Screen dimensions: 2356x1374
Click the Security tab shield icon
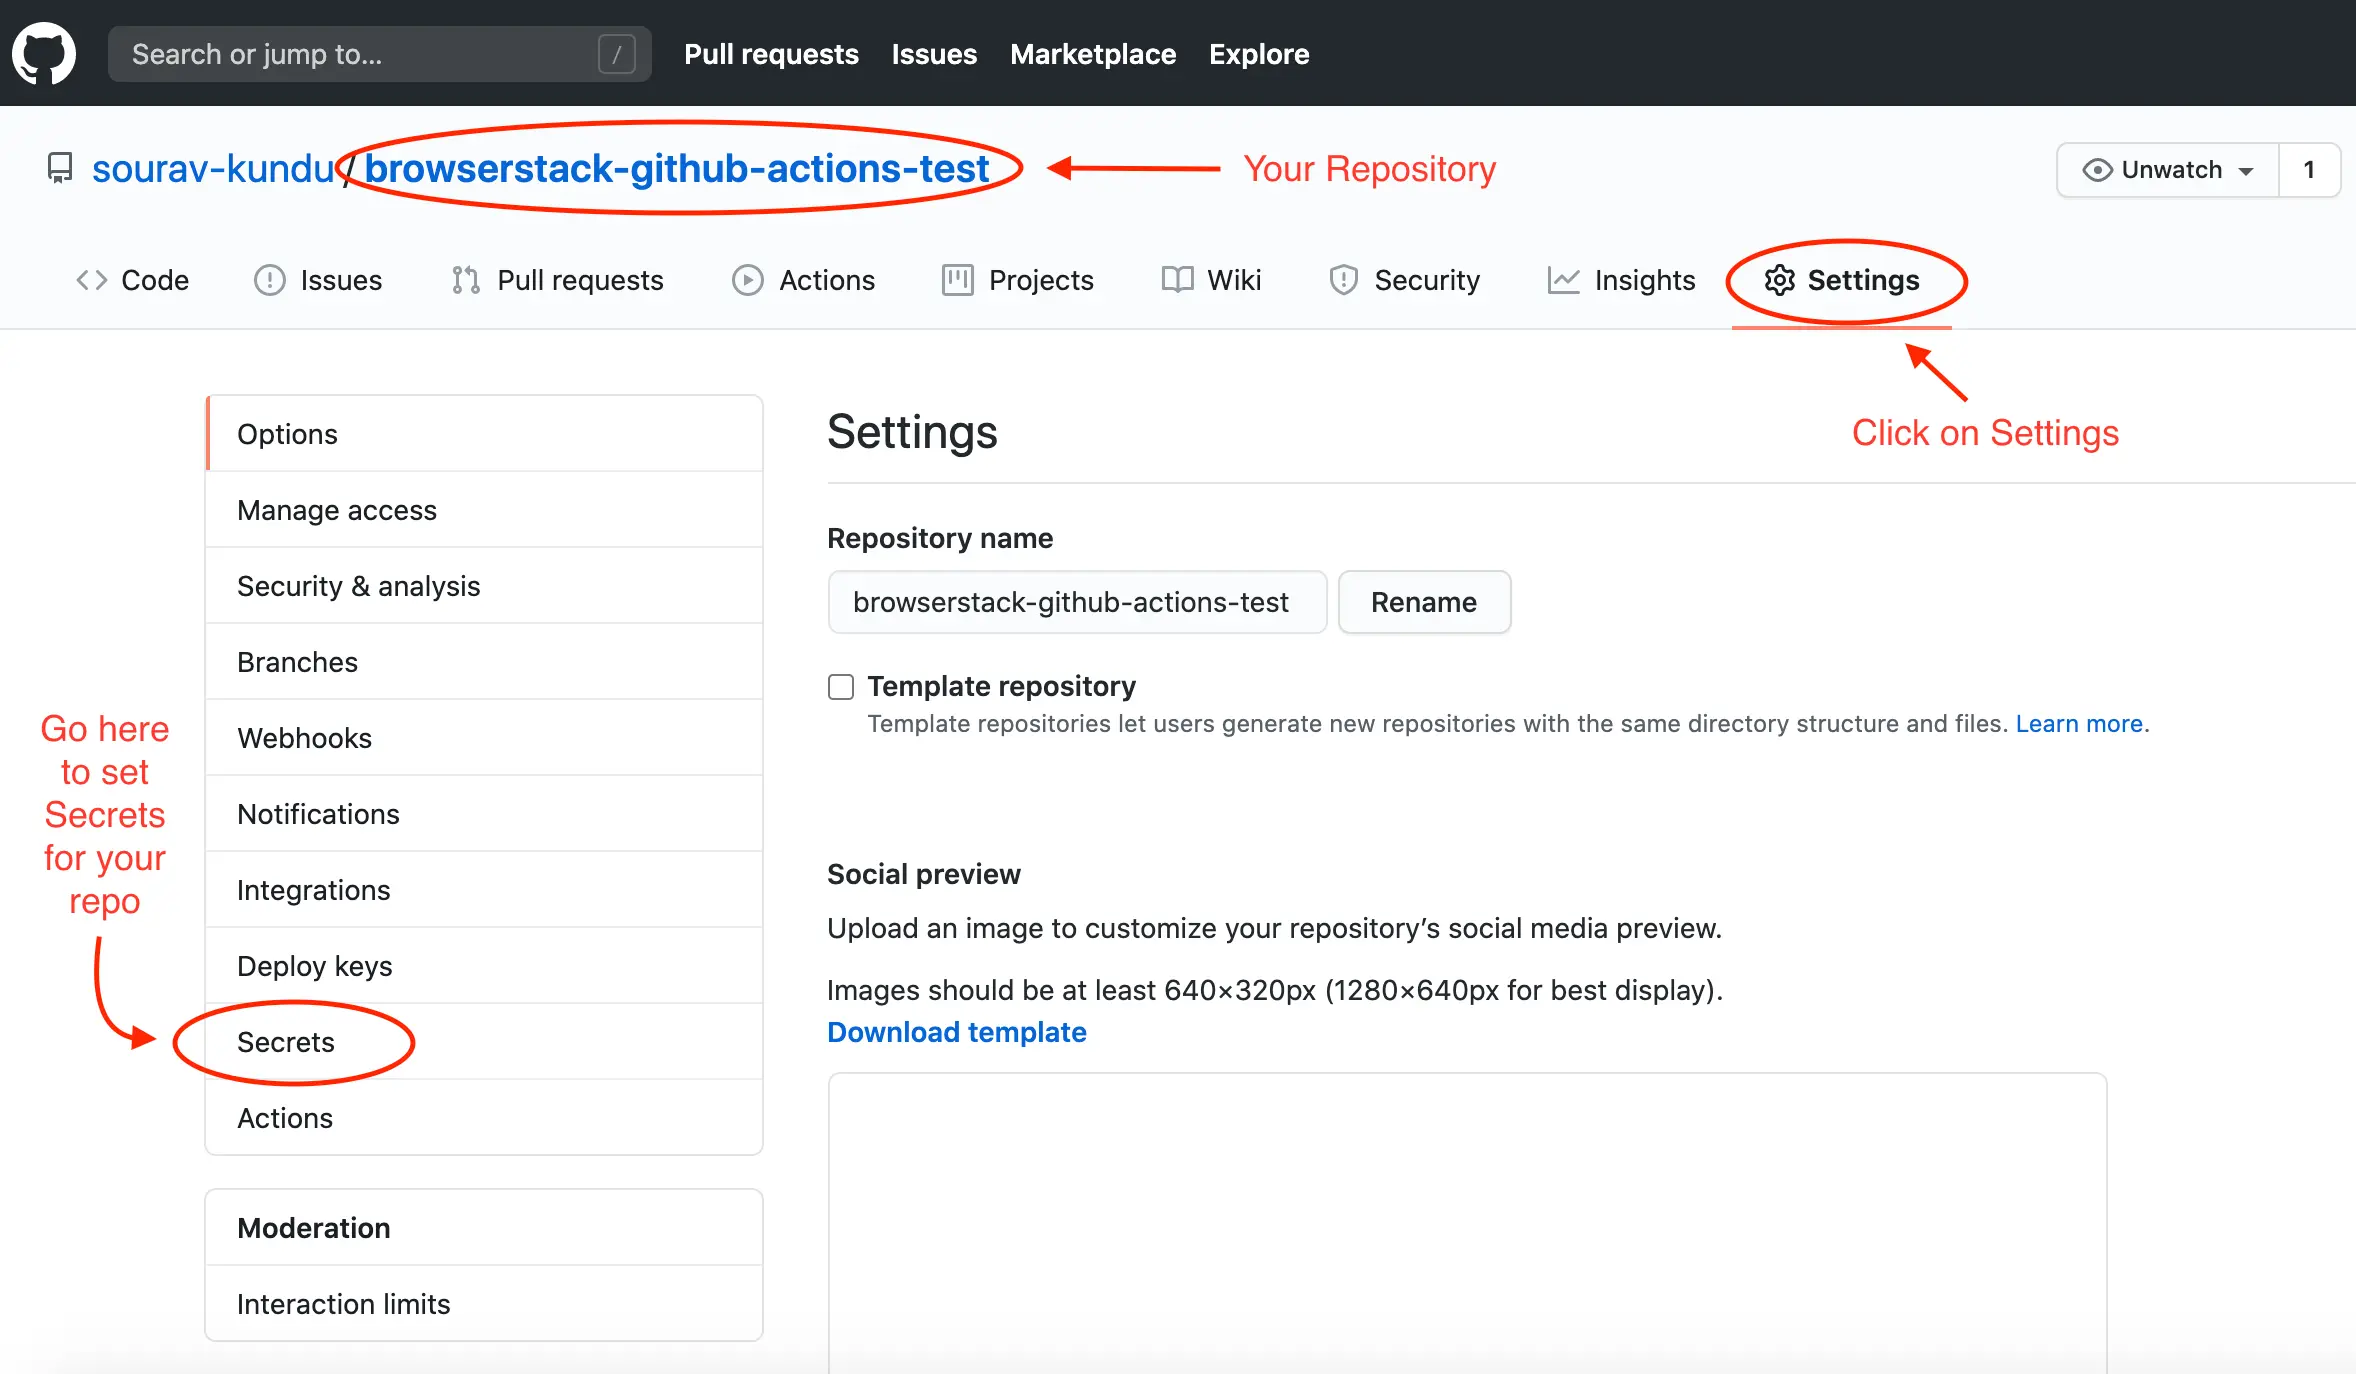1343,280
